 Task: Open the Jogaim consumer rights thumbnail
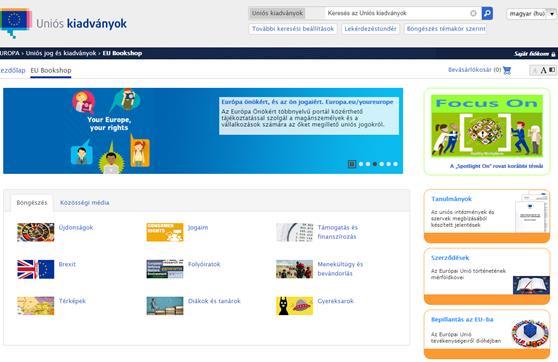pyautogui.click(x=165, y=232)
